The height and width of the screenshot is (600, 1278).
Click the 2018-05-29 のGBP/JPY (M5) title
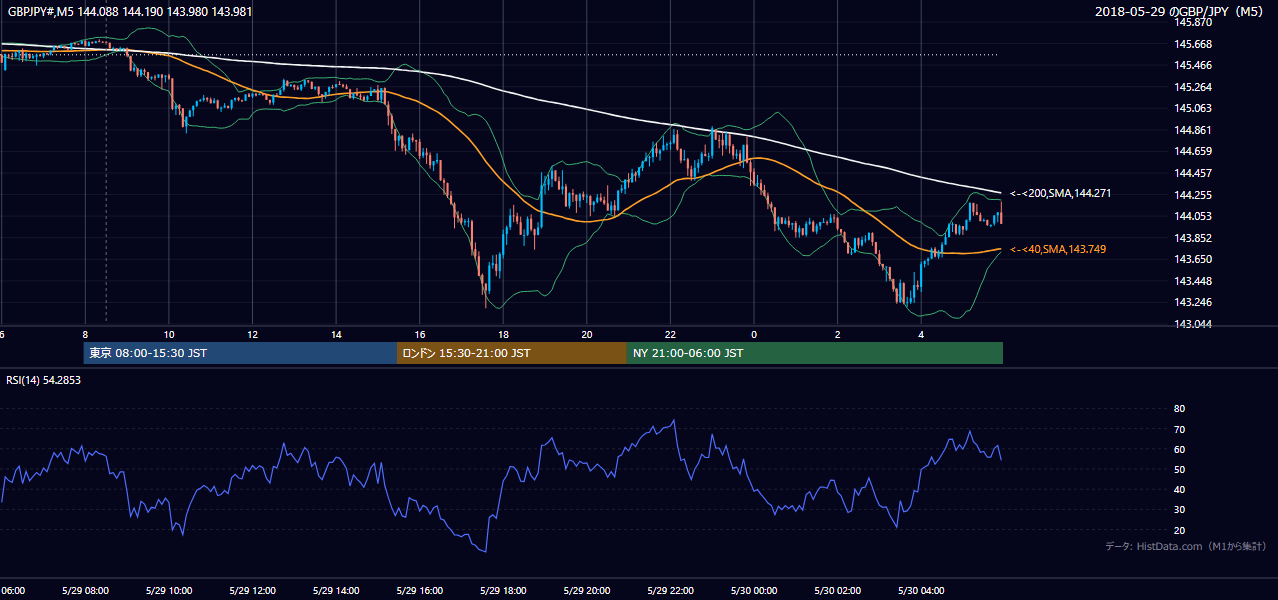[x=1181, y=11]
